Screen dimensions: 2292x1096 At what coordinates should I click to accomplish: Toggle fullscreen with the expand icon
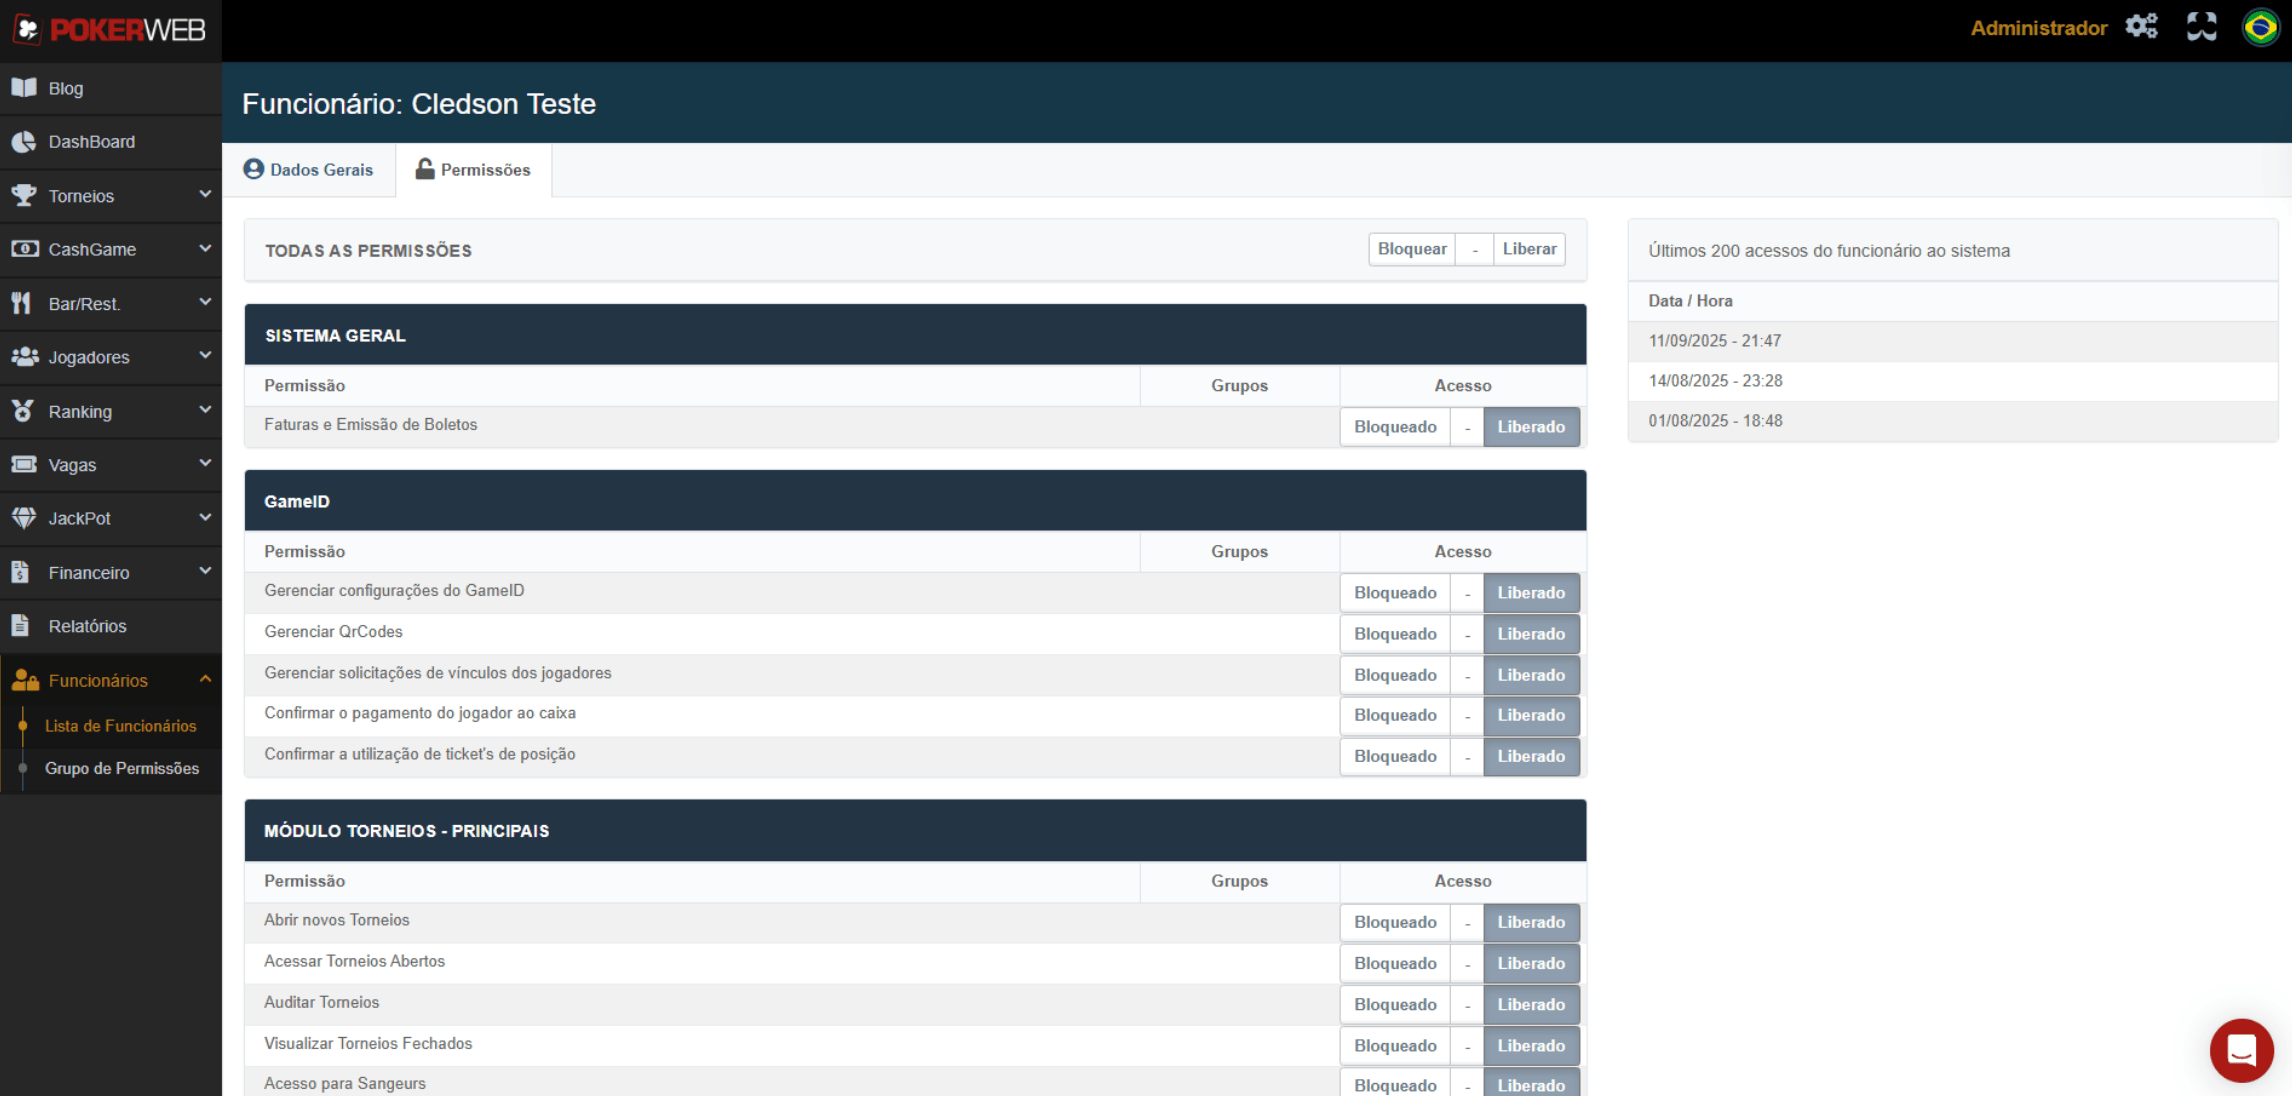[x=2201, y=27]
